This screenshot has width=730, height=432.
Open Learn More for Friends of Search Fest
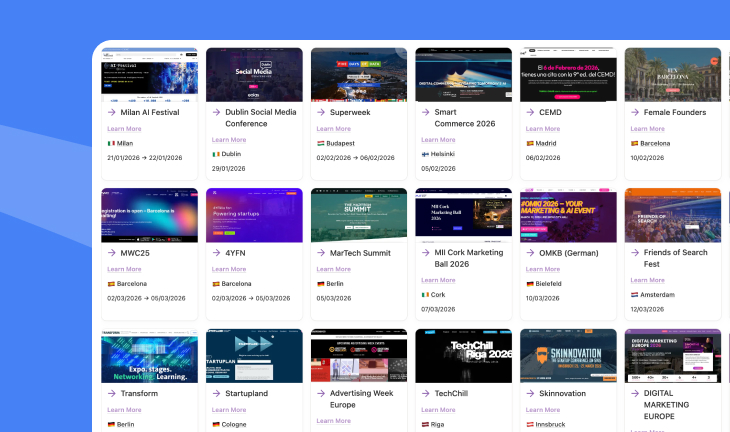tap(648, 280)
